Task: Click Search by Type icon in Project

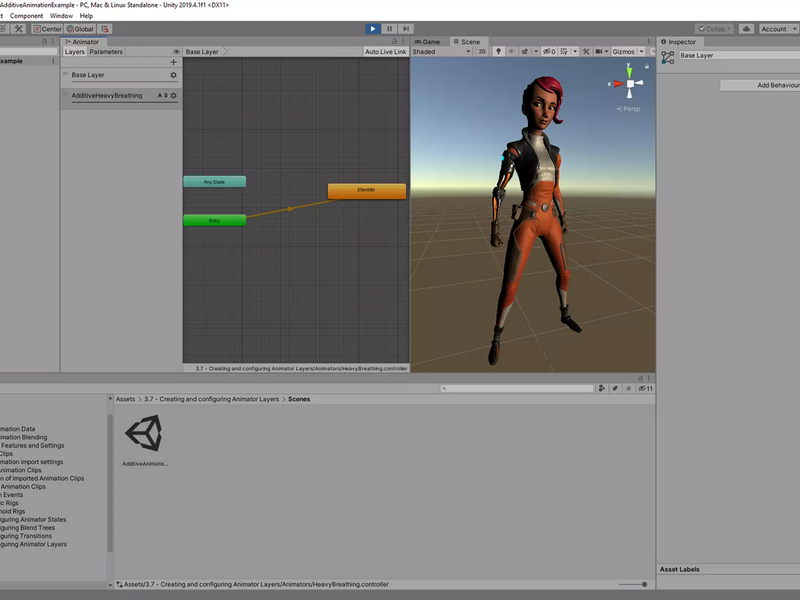Action: (602, 389)
